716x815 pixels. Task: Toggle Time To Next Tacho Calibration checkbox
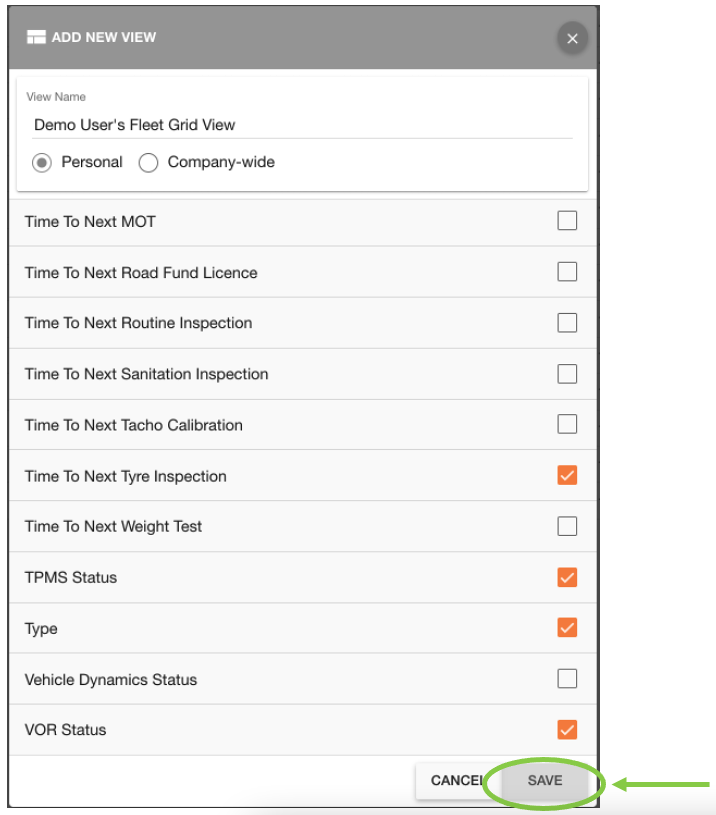click(567, 425)
